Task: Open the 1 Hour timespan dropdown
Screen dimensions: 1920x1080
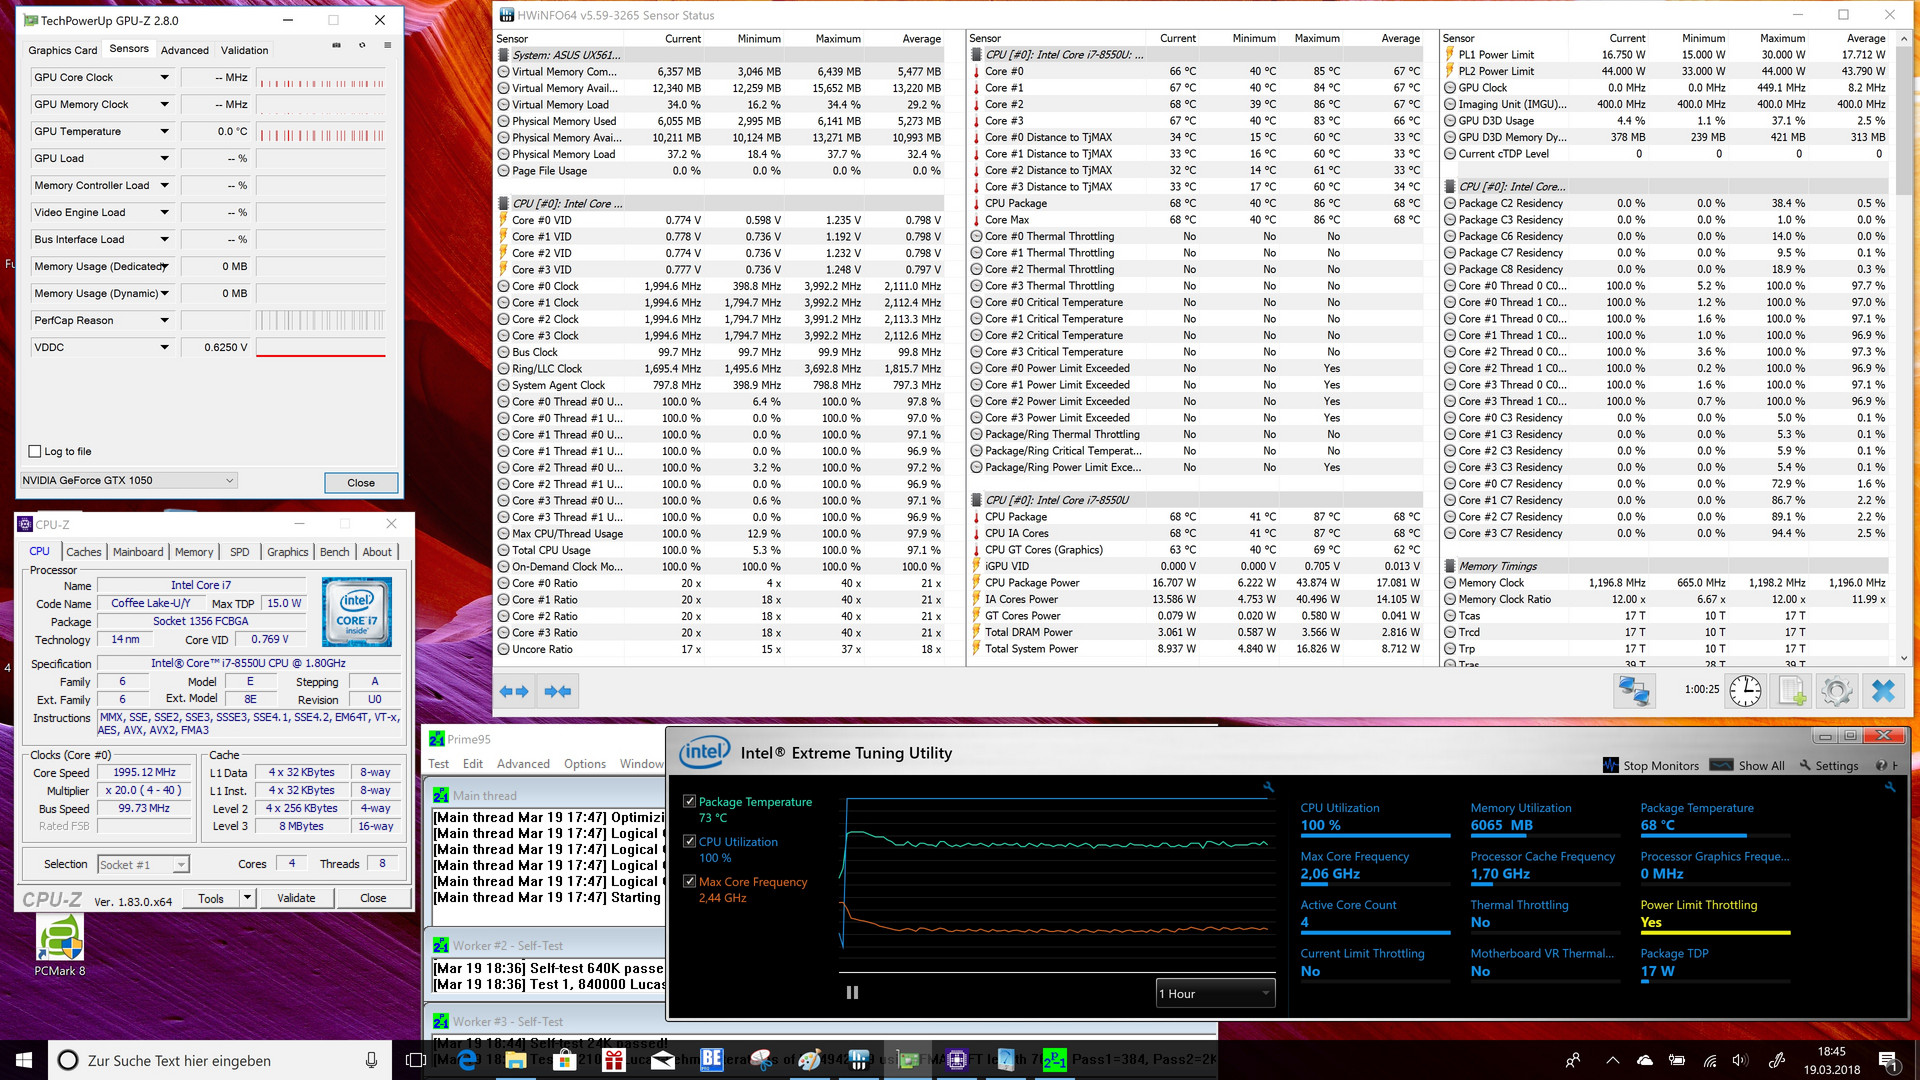Action: 1215,993
